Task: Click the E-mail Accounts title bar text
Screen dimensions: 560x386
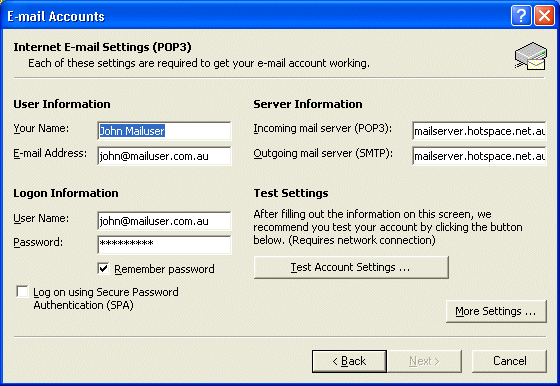Action: coord(56,16)
